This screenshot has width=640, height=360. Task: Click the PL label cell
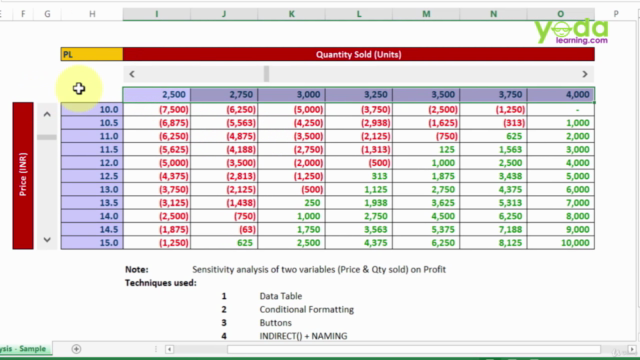coord(92,54)
